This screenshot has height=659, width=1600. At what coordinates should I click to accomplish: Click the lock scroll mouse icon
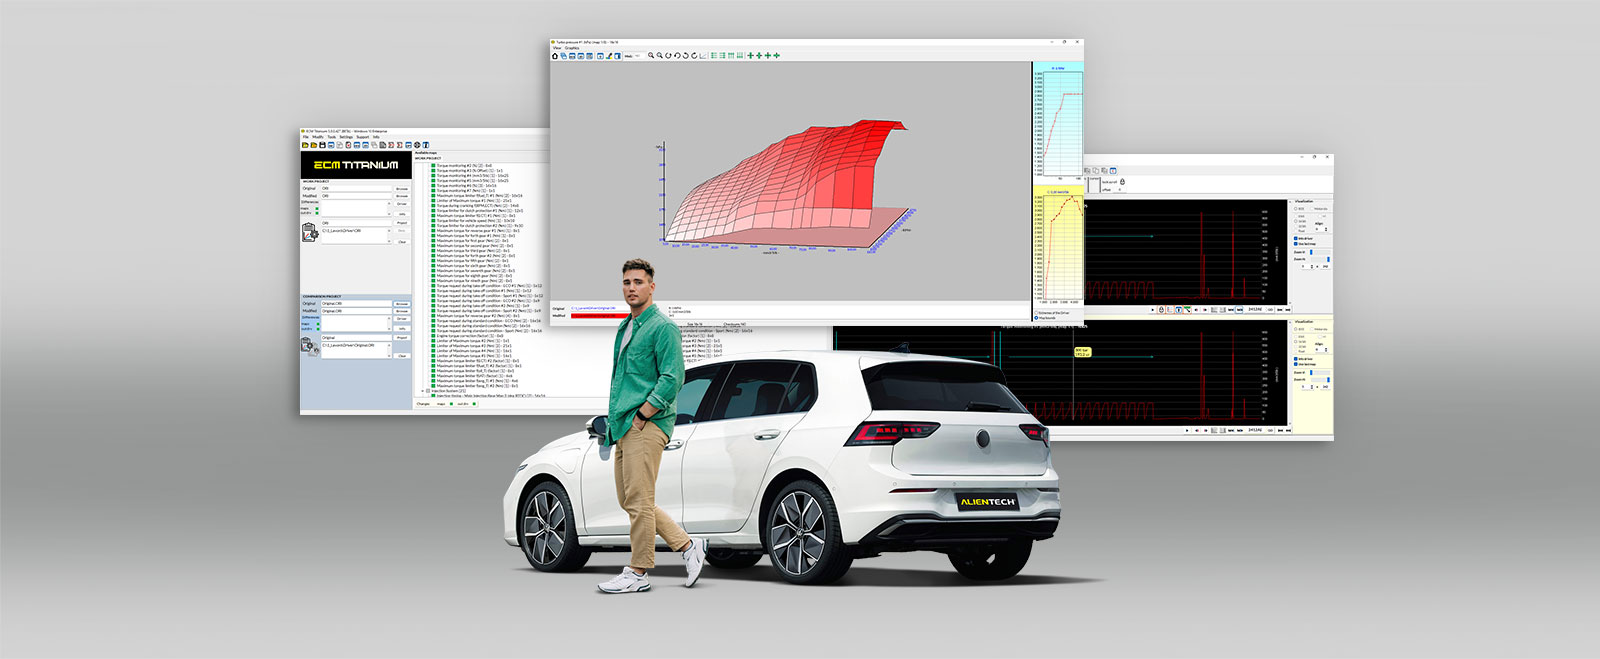click(1122, 182)
